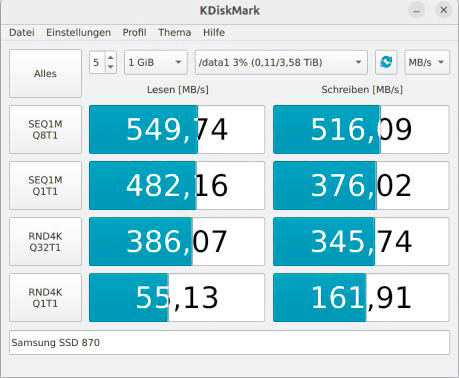The image size is (459, 378).
Task: Click the 549,74 read result bar
Action: tap(177, 130)
